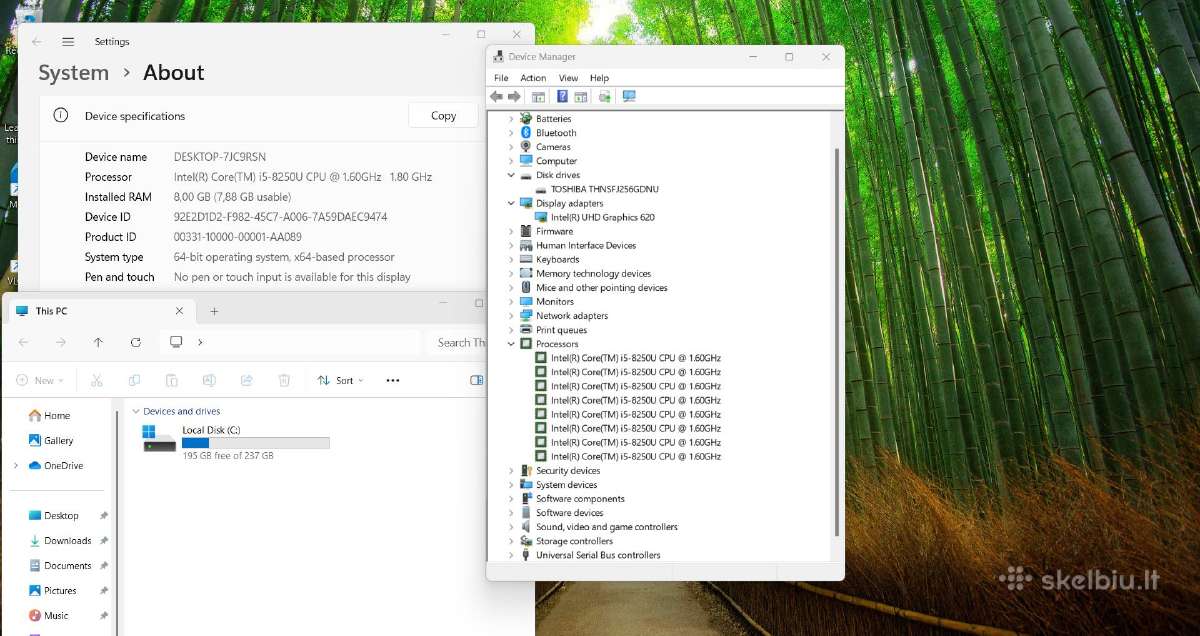Click Scan for hardware changes monitor icon

tap(629, 96)
